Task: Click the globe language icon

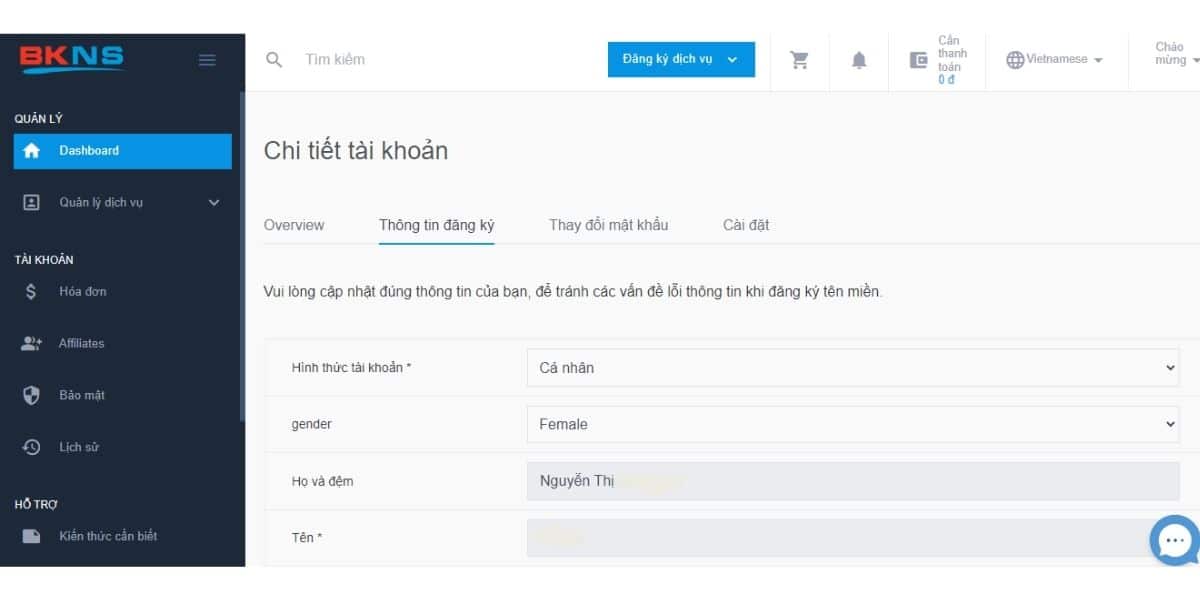Action: pyautogui.click(x=1015, y=60)
